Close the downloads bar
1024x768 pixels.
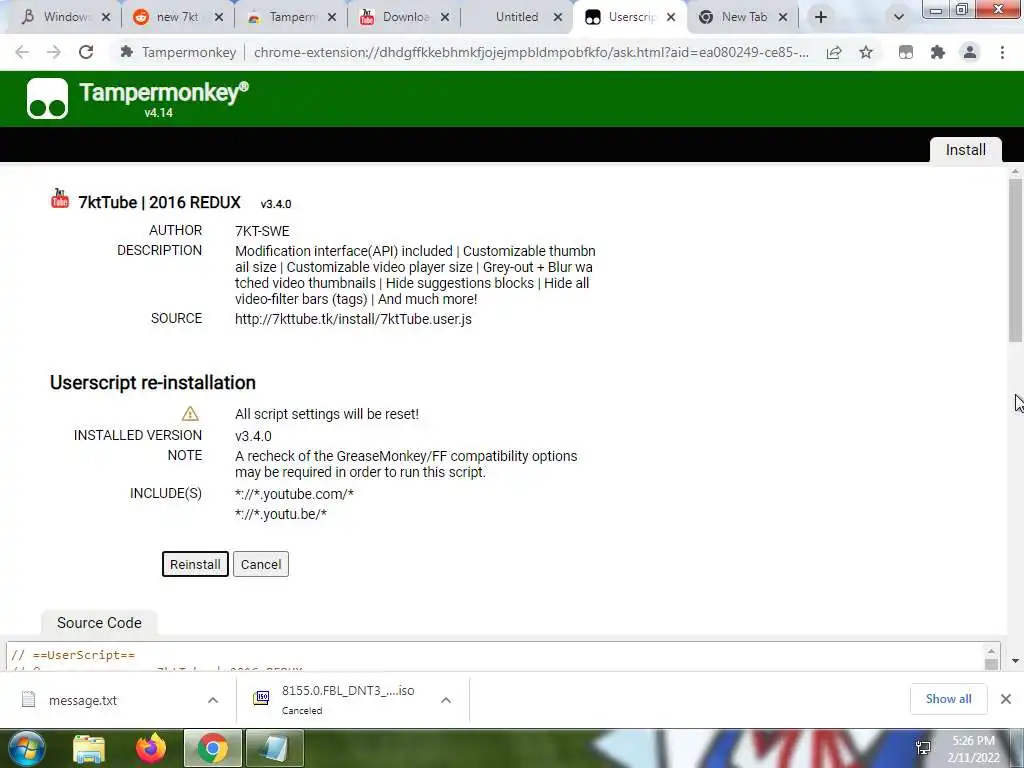point(1006,699)
